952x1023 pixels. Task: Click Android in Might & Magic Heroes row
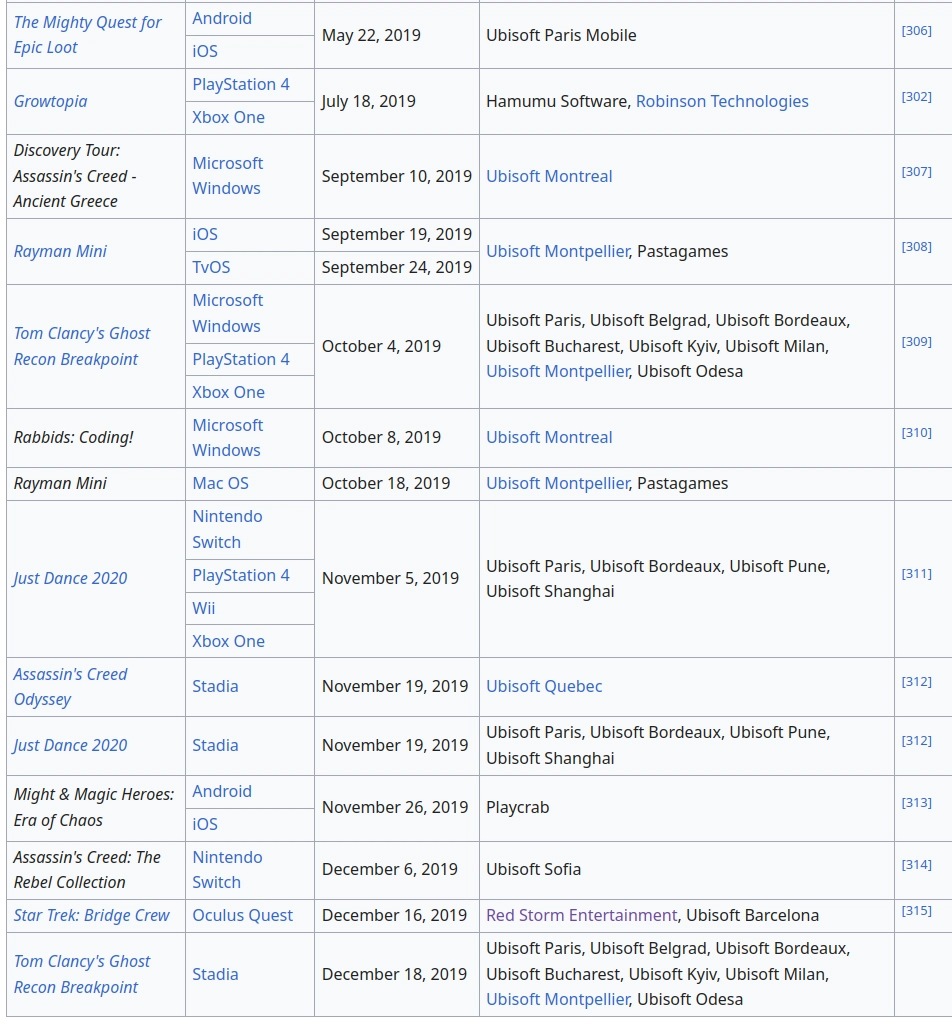[222, 791]
